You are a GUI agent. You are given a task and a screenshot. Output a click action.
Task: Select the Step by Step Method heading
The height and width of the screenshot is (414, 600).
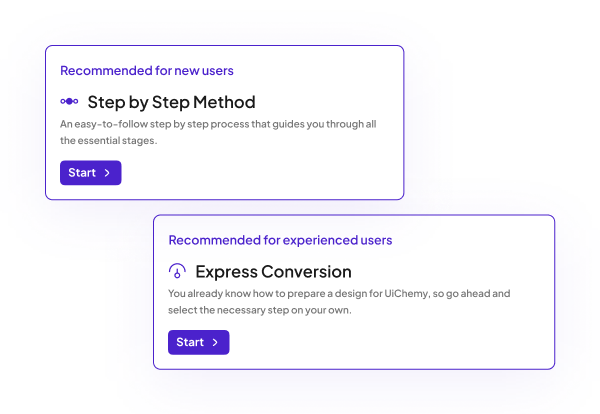click(x=171, y=102)
